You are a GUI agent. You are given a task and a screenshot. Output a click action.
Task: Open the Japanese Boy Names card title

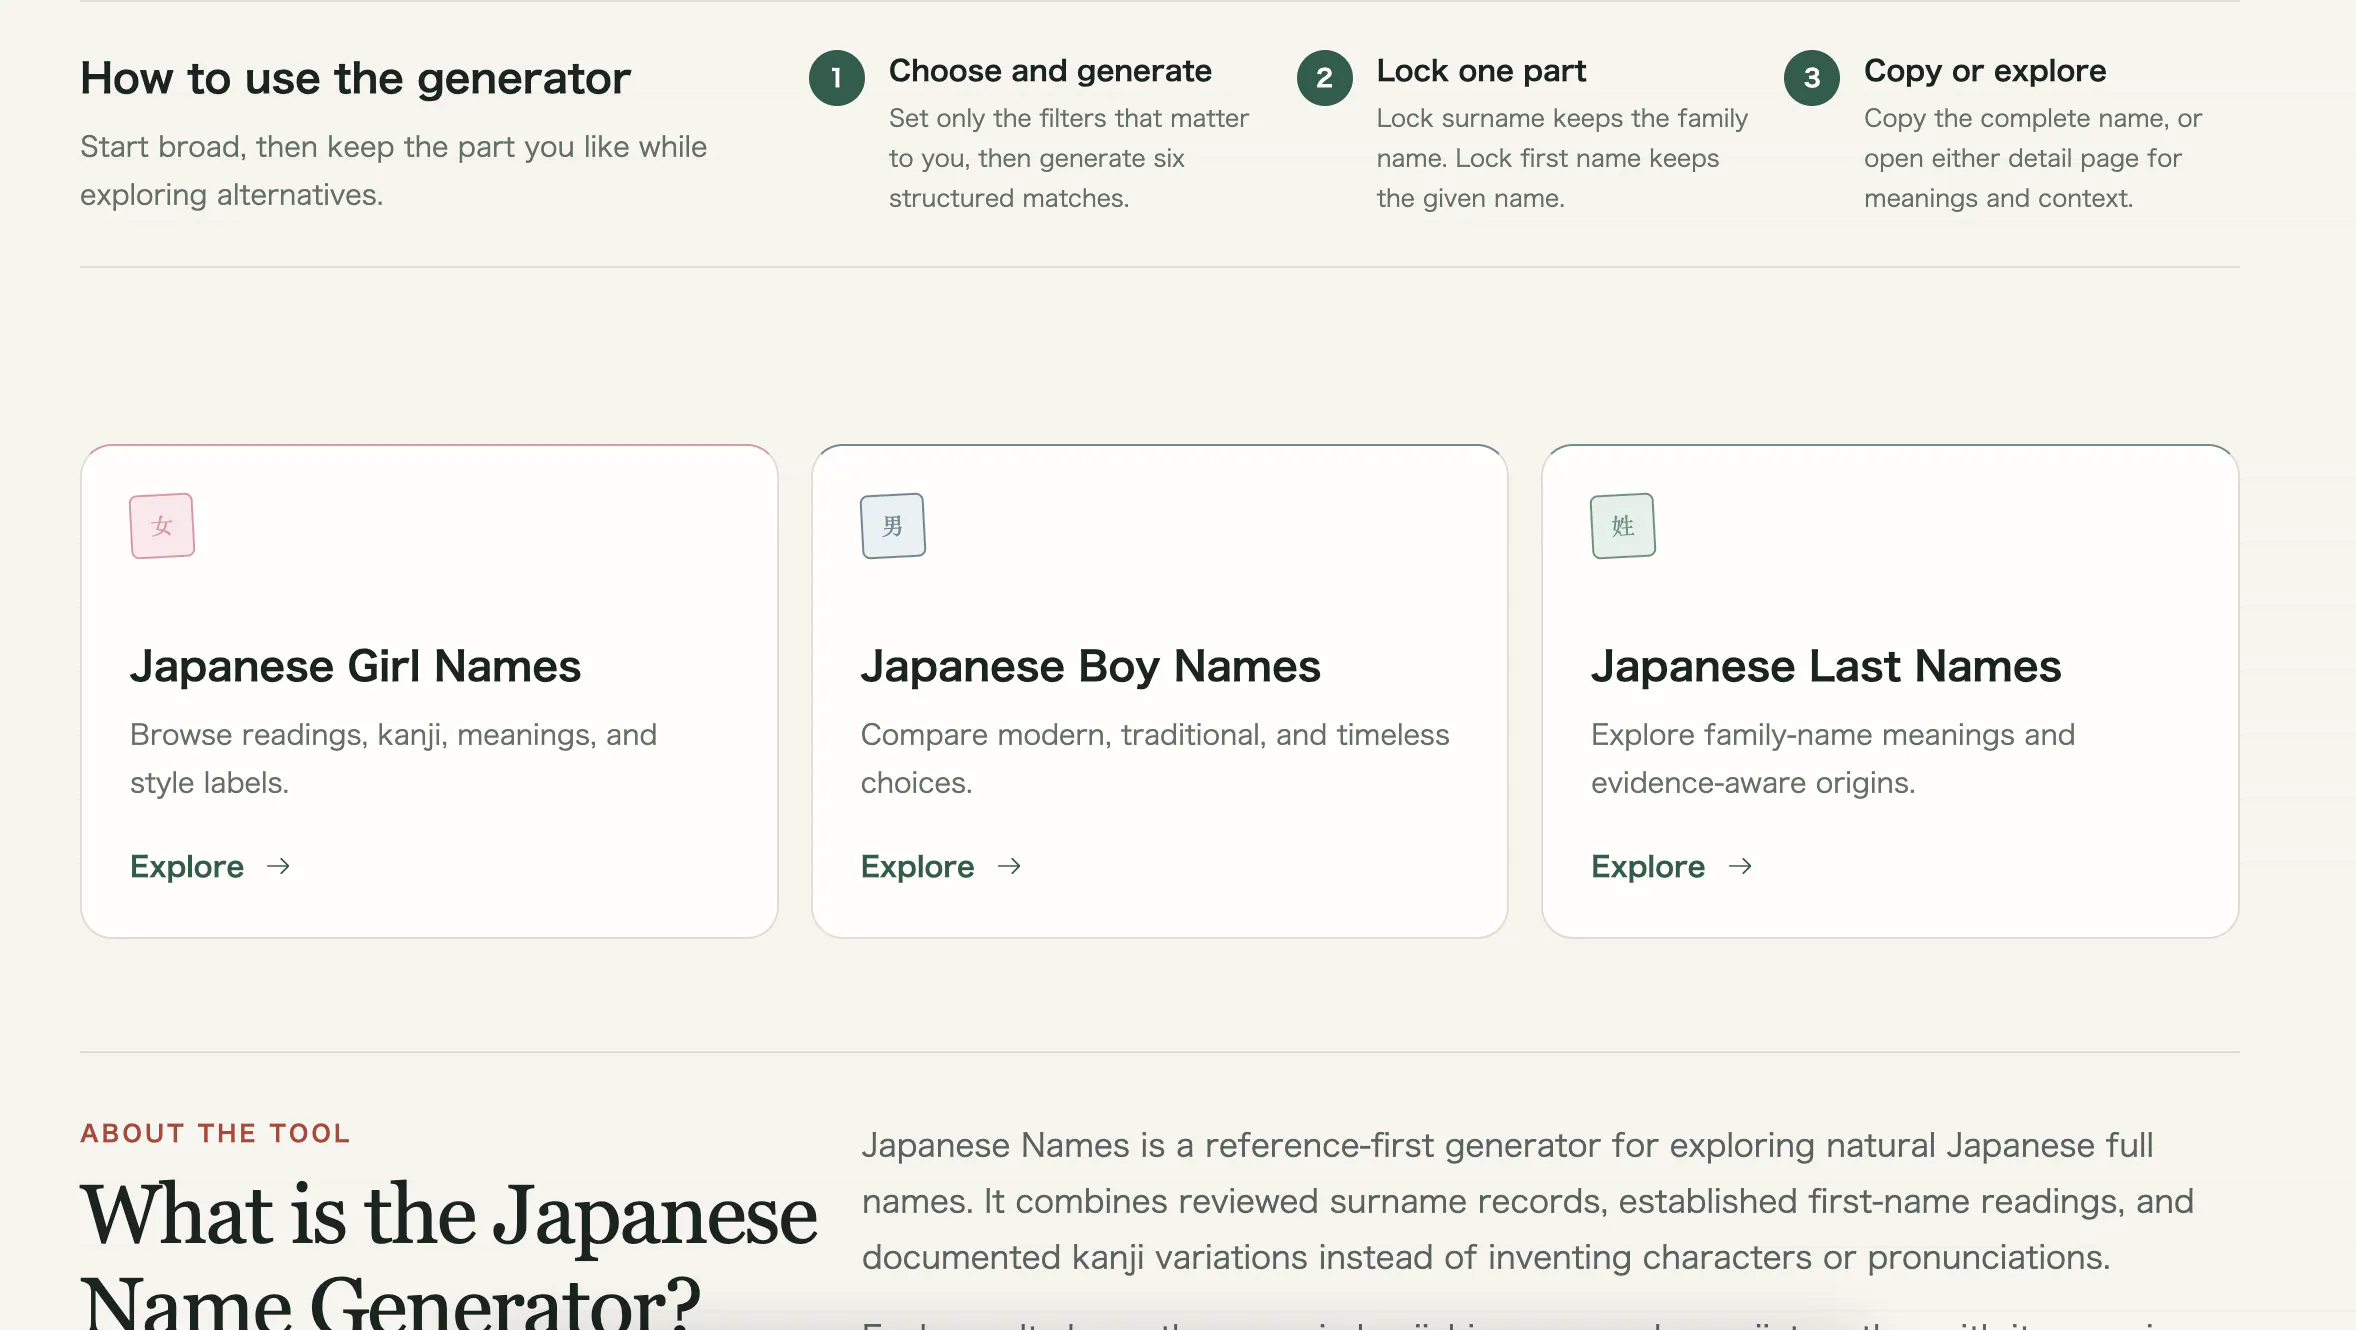[x=1090, y=666]
